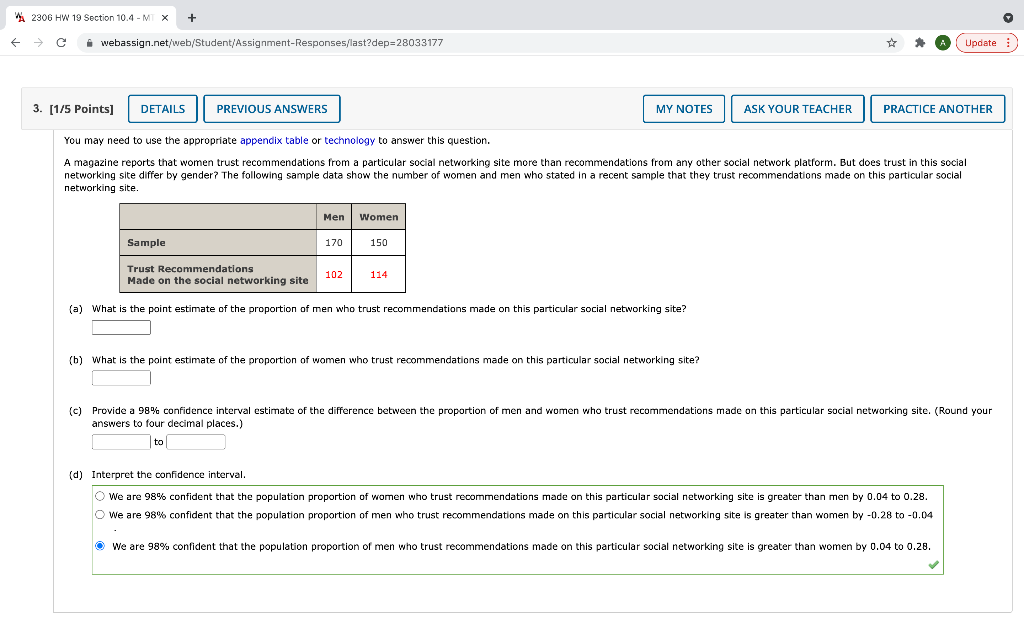Viewport: 1024px width, 640px height.
Task: Open a new browser tab
Action: tap(191, 18)
